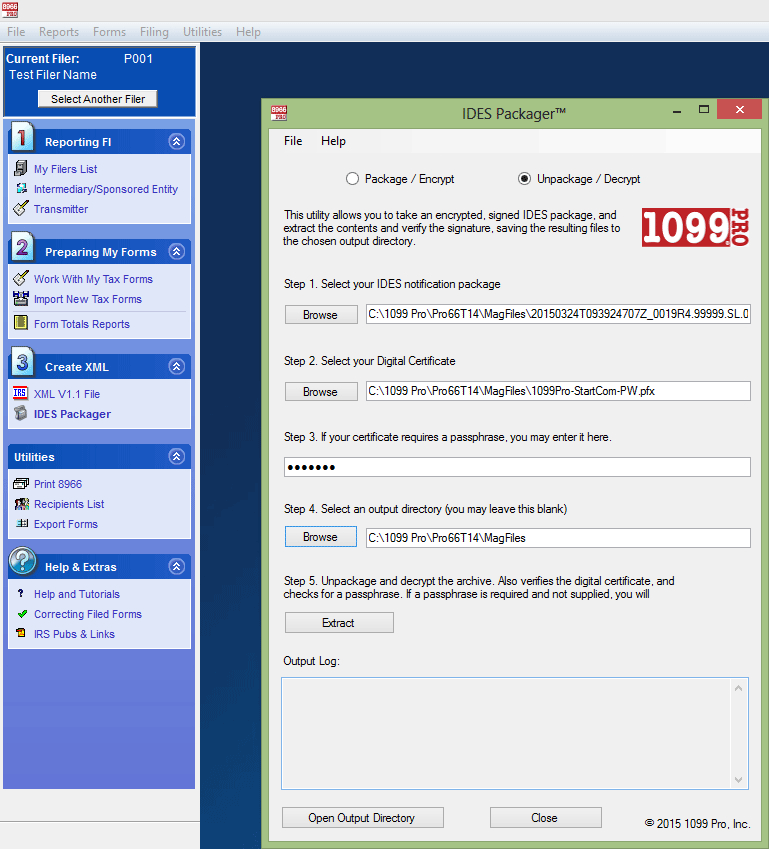The image size is (769, 849).
Task: Click the IDES Packager sidebar icon
Action: (x=21, y=413)
